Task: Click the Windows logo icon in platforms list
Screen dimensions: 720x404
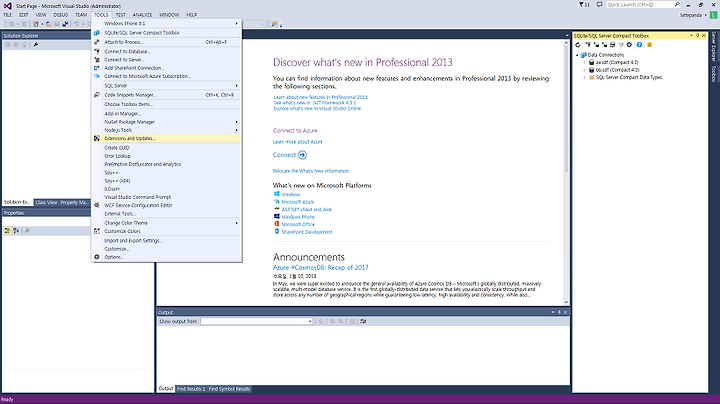Action: pos(276,194)
